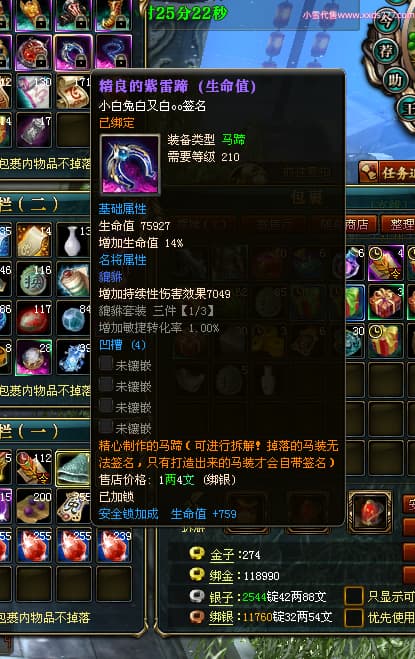Viewport: 415px width, 659px height.
Task: Click the red stone item numbered 117
Action: (34, 319)
